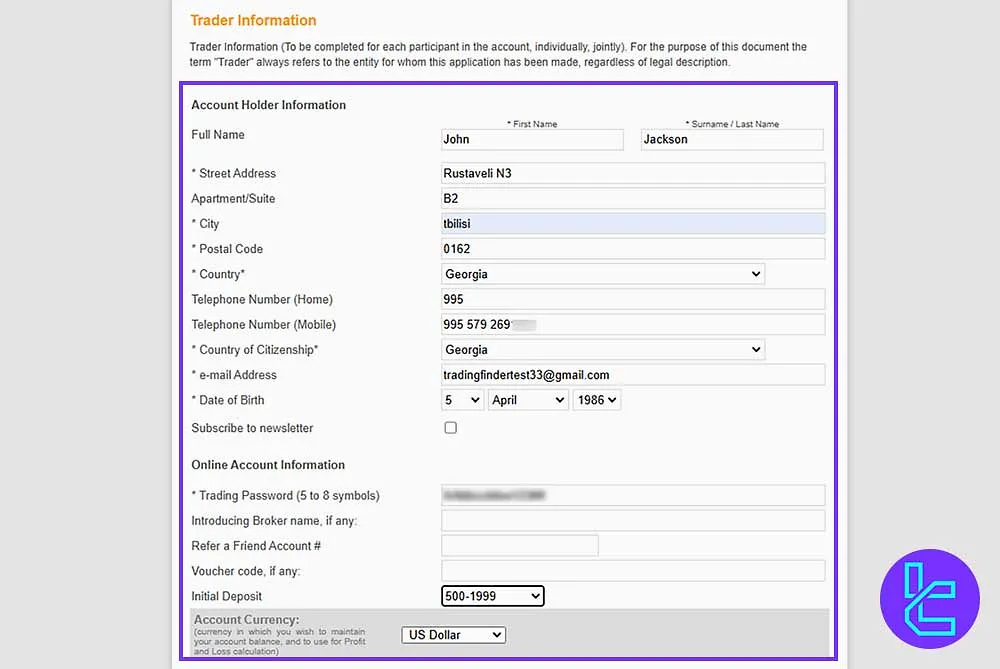Click the Postal Code field 0162
The width and height of the screenshot is (1000, 669).
pos(633,249)
